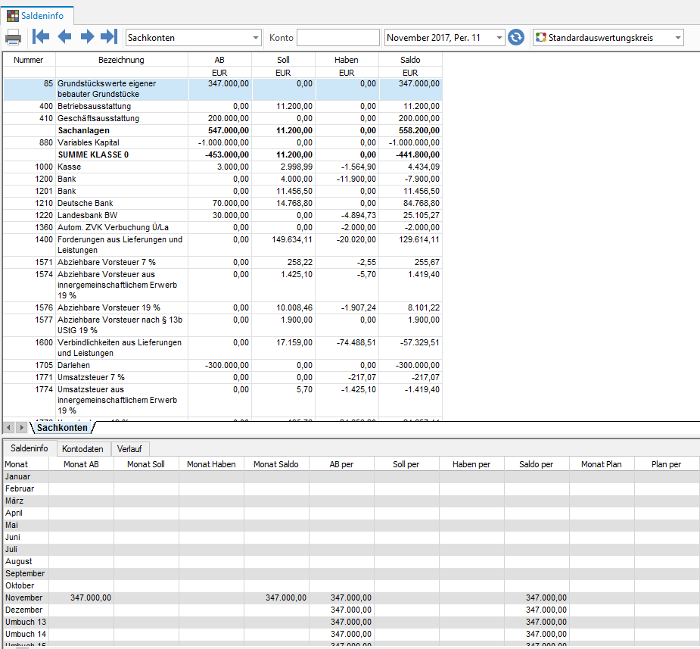Select account 1000 Kasse
Screen dimensions: 700x649
[223, 167]
